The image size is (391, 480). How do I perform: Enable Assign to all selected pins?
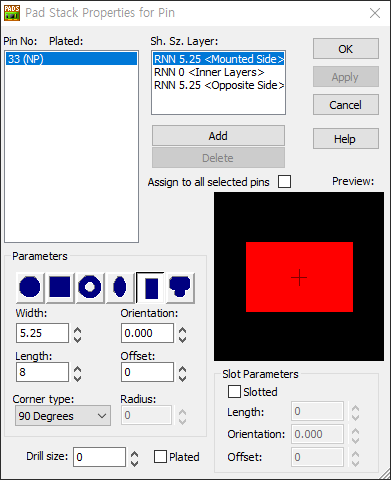pos(284,182)
